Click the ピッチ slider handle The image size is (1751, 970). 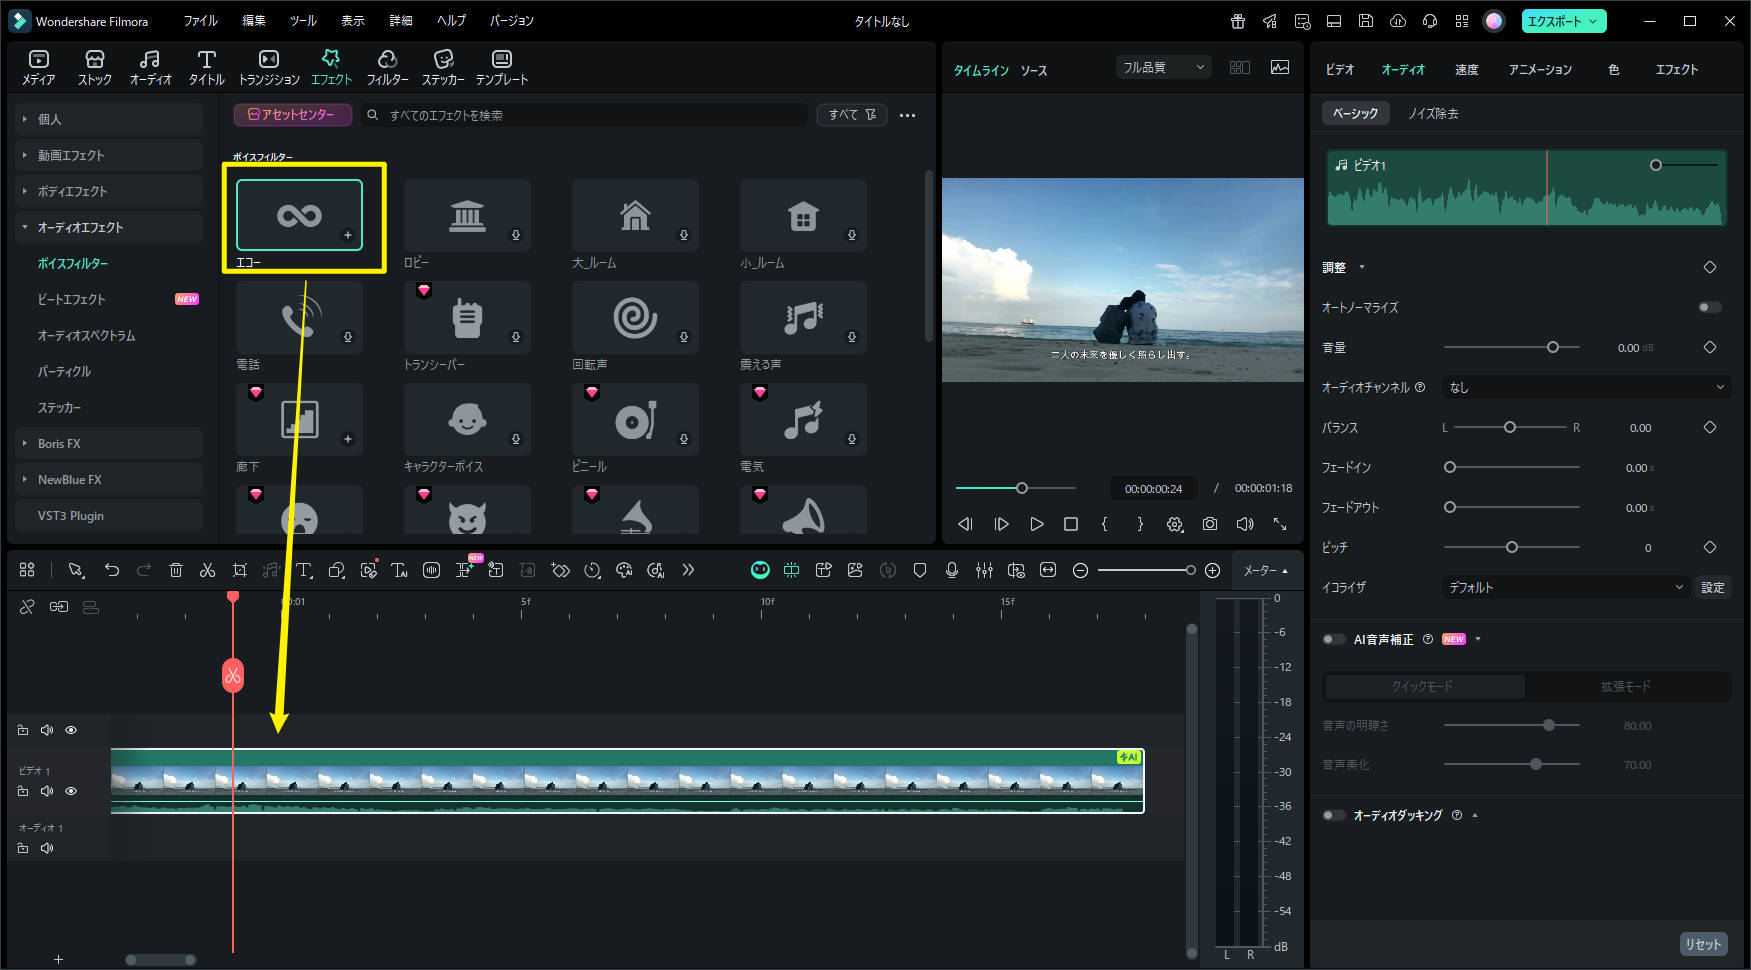pyautogui.click(x=1512, y=547)
